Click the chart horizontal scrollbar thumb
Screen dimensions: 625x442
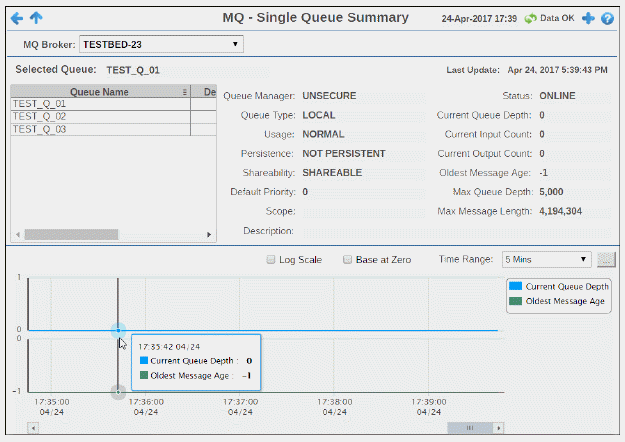click(466, 428)
